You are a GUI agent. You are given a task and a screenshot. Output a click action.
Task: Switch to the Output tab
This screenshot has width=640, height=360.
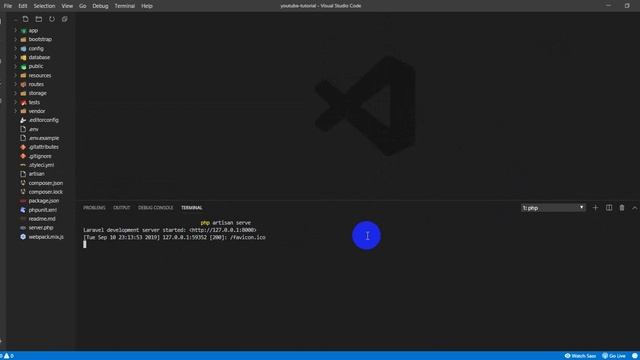(x=122, y=208)
